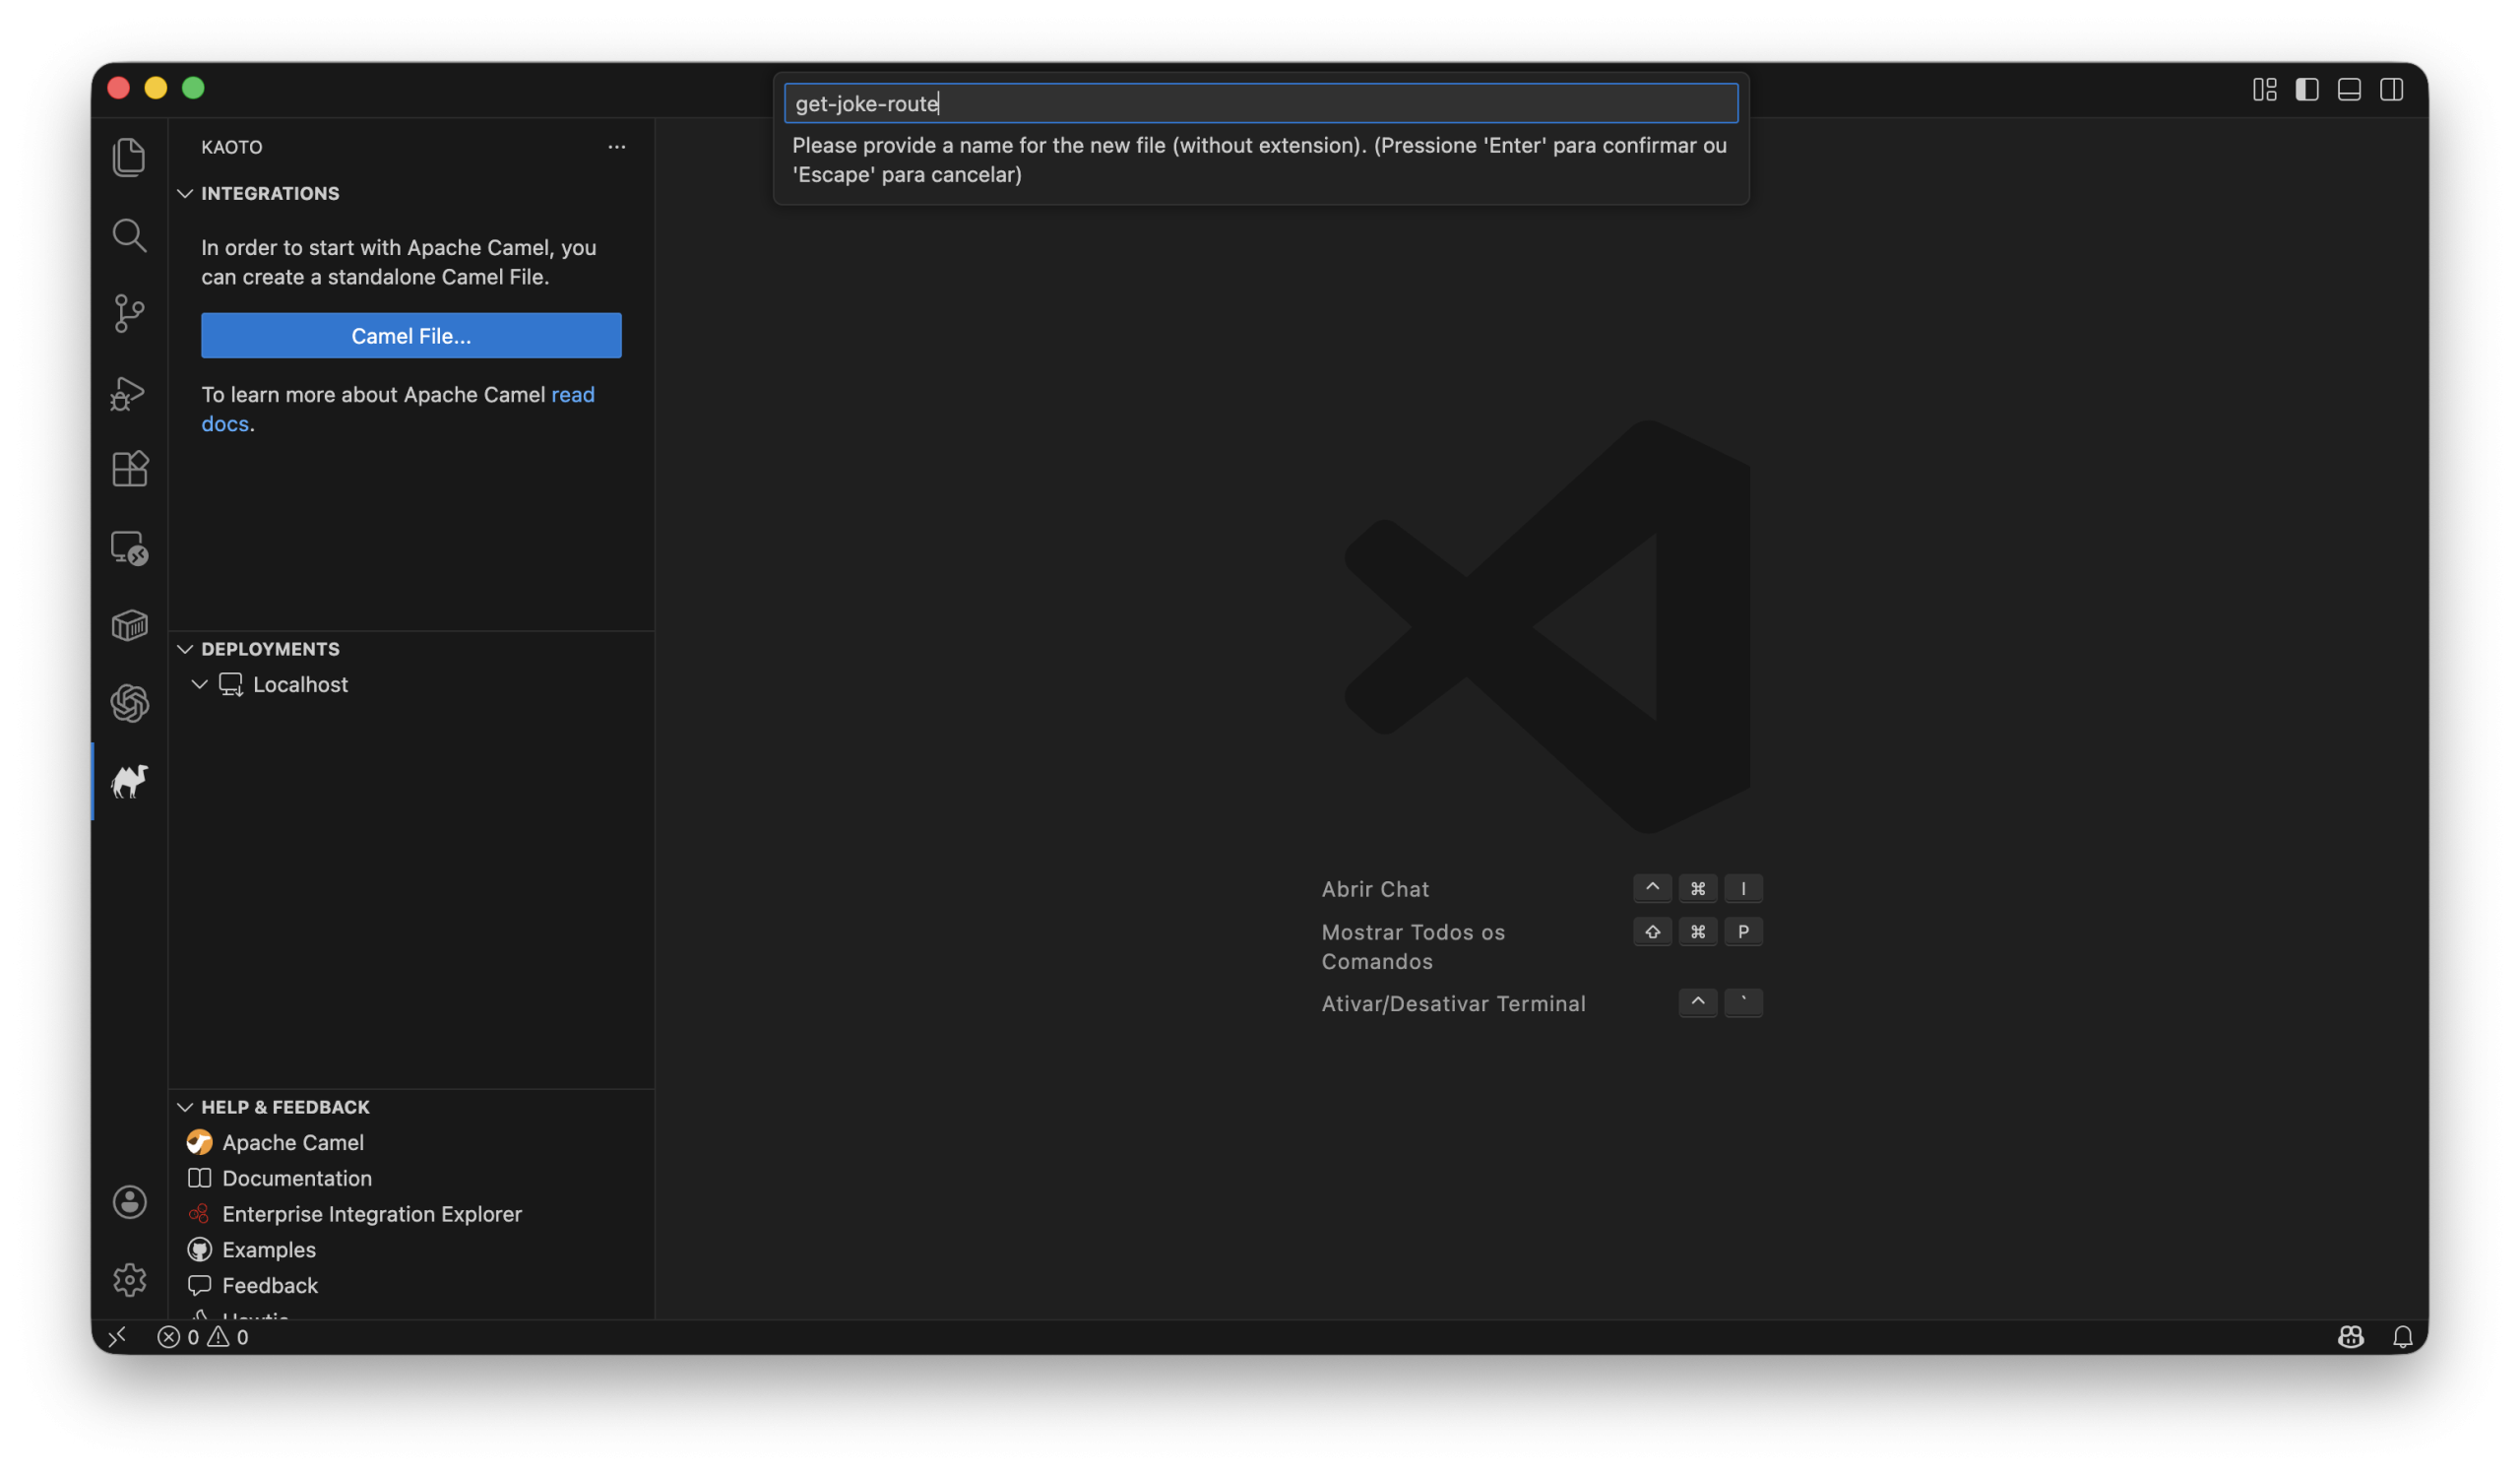Open the Kaoto camel icon view

pos(129,781)
